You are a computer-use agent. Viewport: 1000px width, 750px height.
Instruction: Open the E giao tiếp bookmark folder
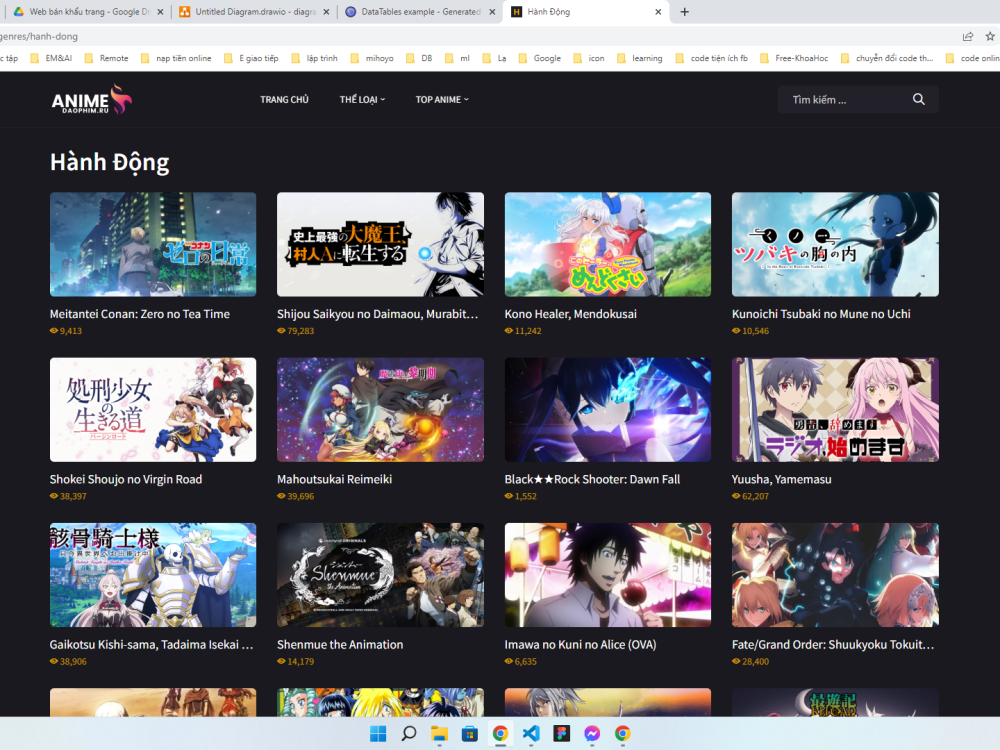(x=251, y=58)
